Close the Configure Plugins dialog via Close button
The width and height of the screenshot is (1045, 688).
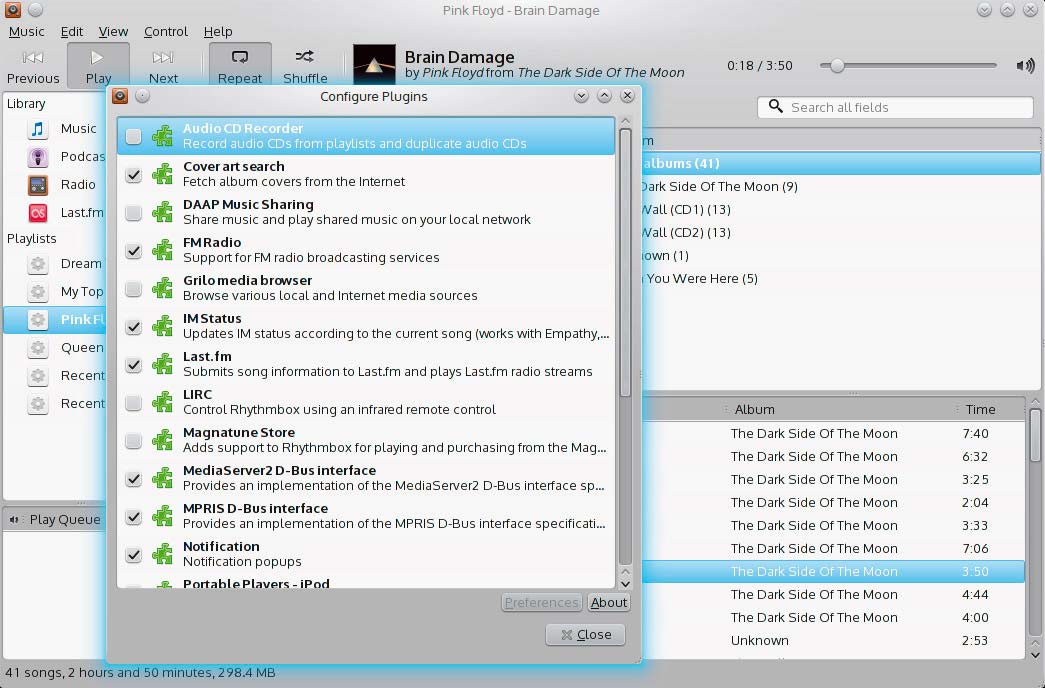pos(586,635)
